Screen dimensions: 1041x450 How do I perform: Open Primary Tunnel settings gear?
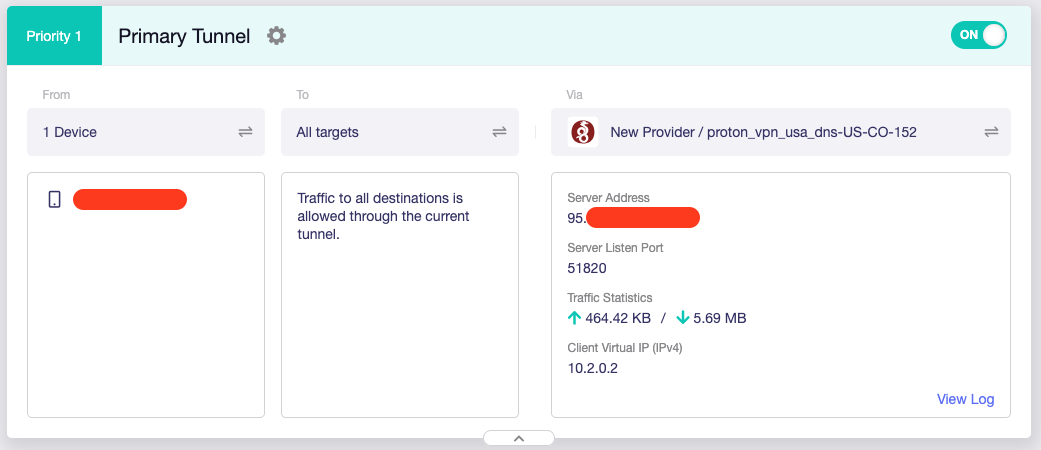[276, 36]
